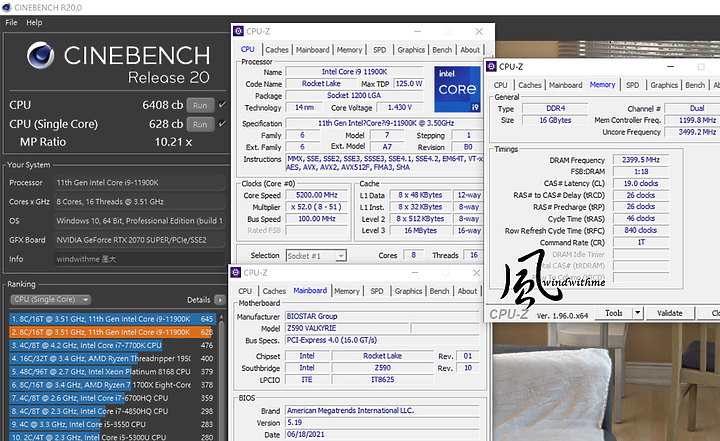720x441 pixels.
Task: Click the Tools button in CPU-Z
Action: (613, 313)
